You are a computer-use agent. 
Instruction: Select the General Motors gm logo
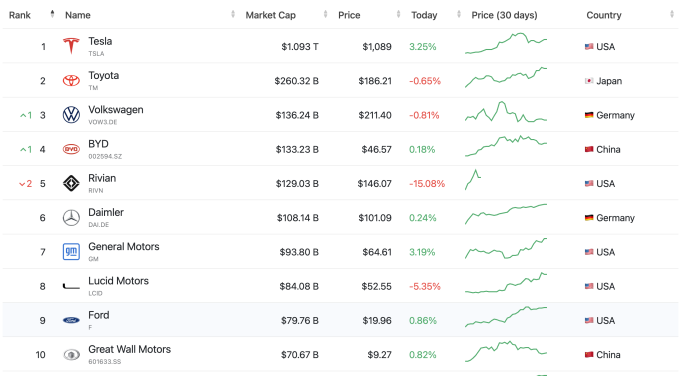(x=71, y=252)
